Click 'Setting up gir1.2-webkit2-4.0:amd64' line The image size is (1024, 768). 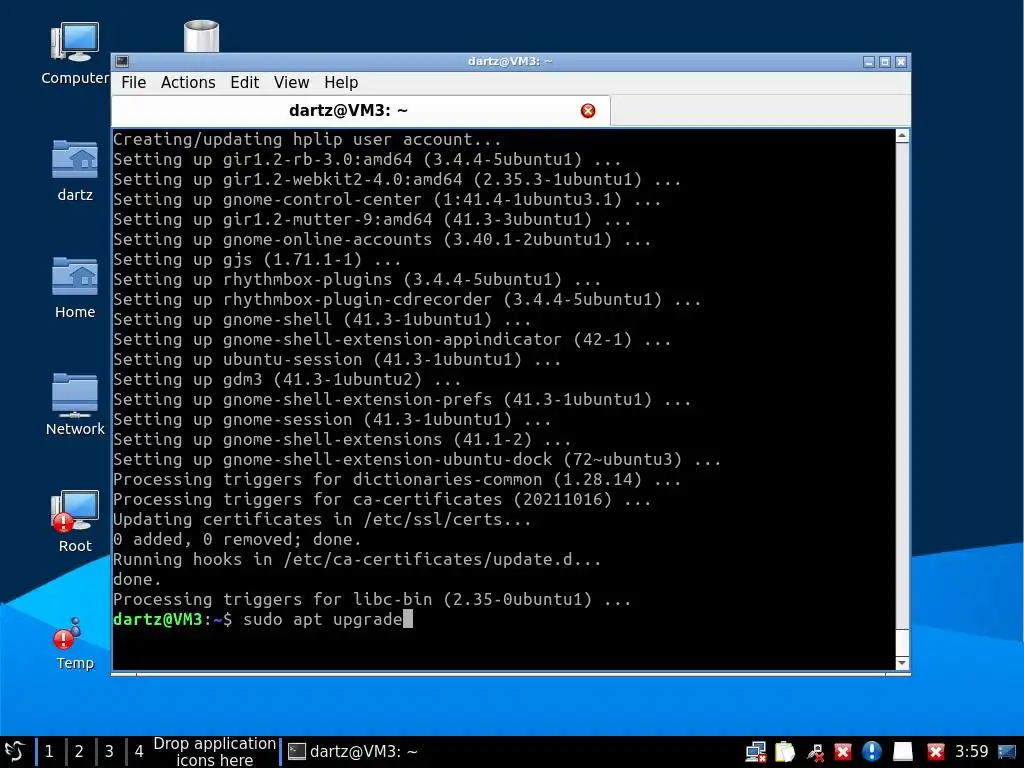397,180
